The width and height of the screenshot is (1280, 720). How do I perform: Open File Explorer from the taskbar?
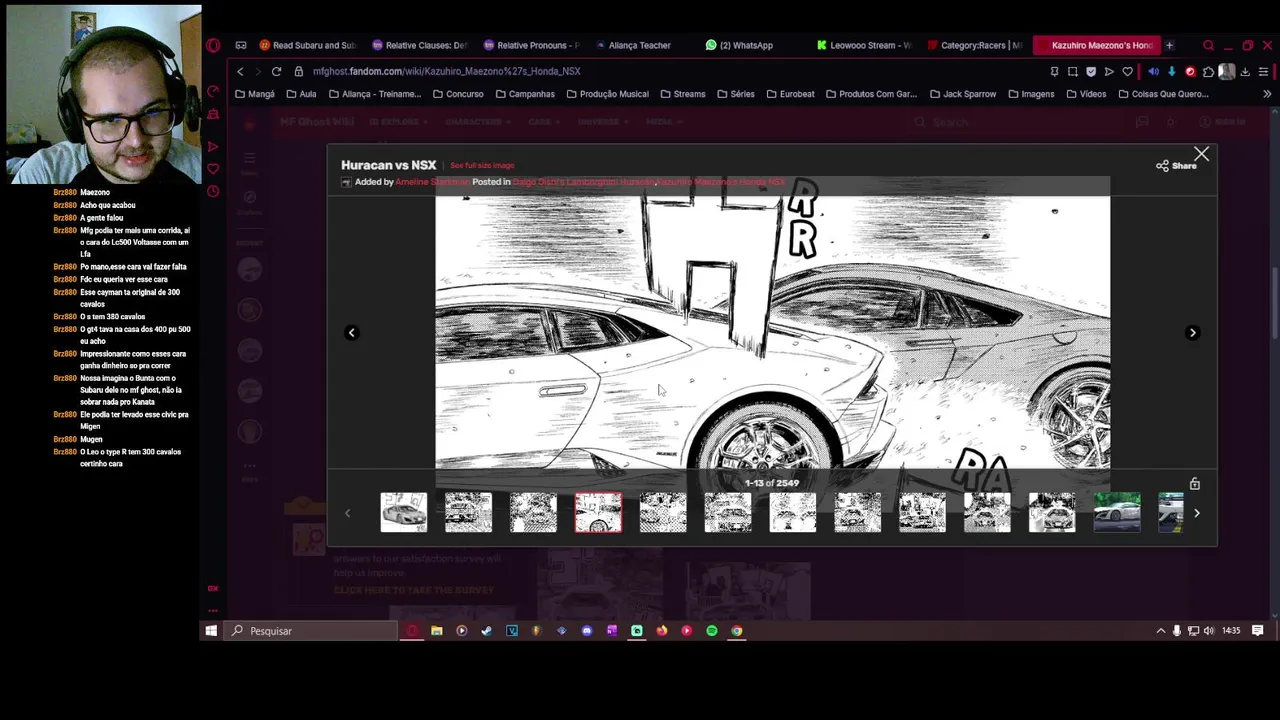coord(437,631)
